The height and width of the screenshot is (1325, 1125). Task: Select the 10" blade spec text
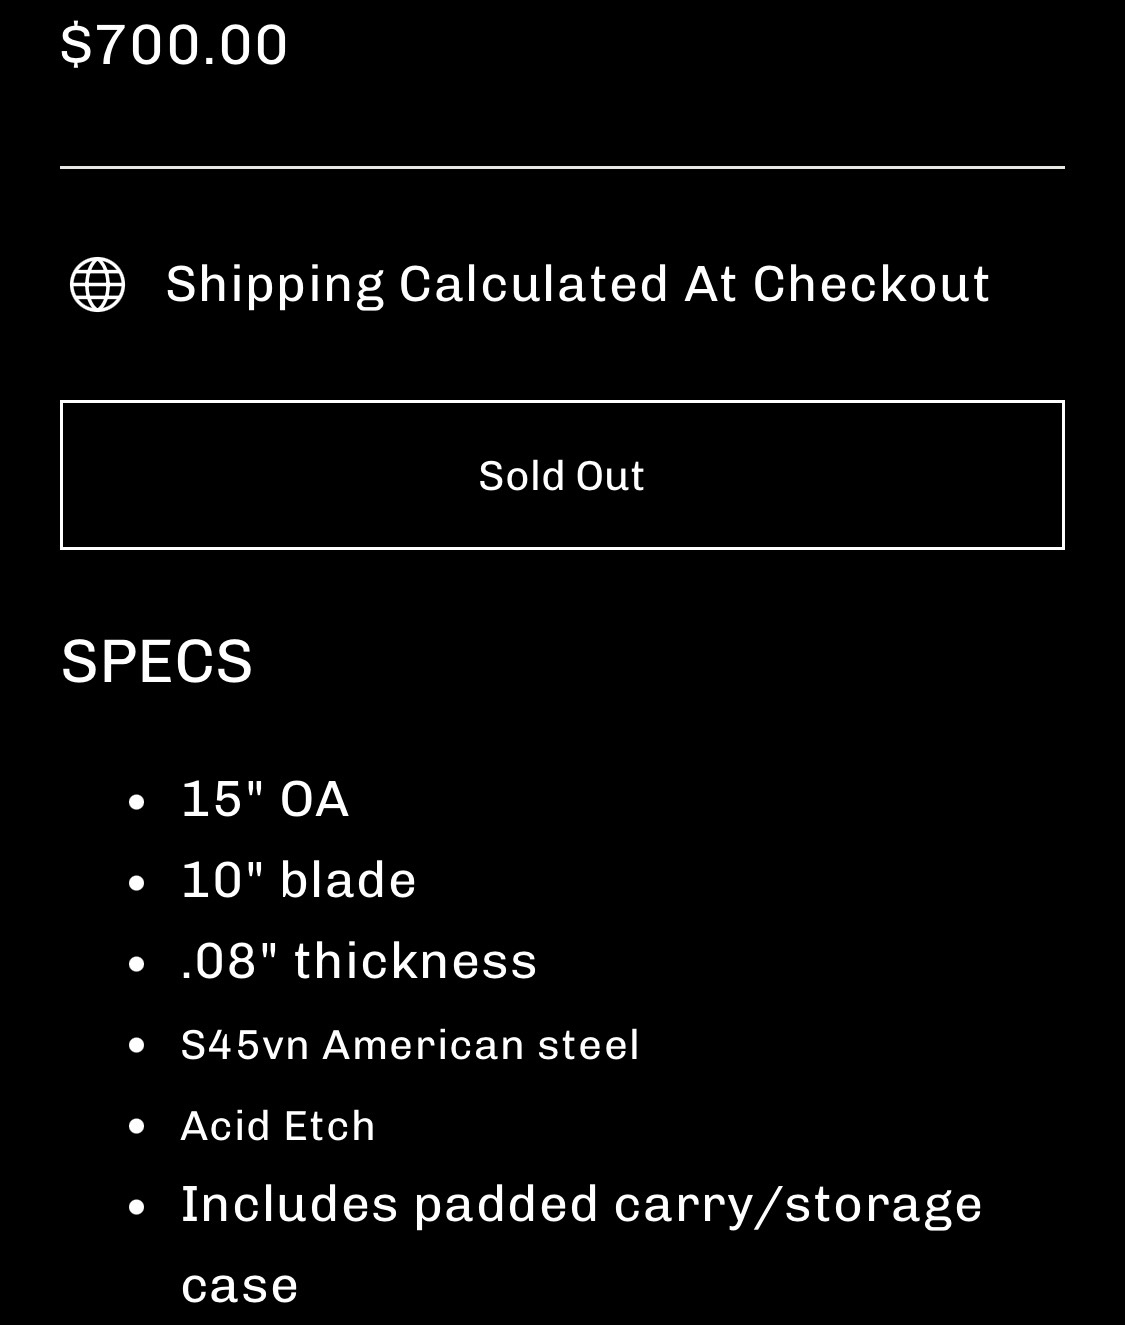(298, 880)
